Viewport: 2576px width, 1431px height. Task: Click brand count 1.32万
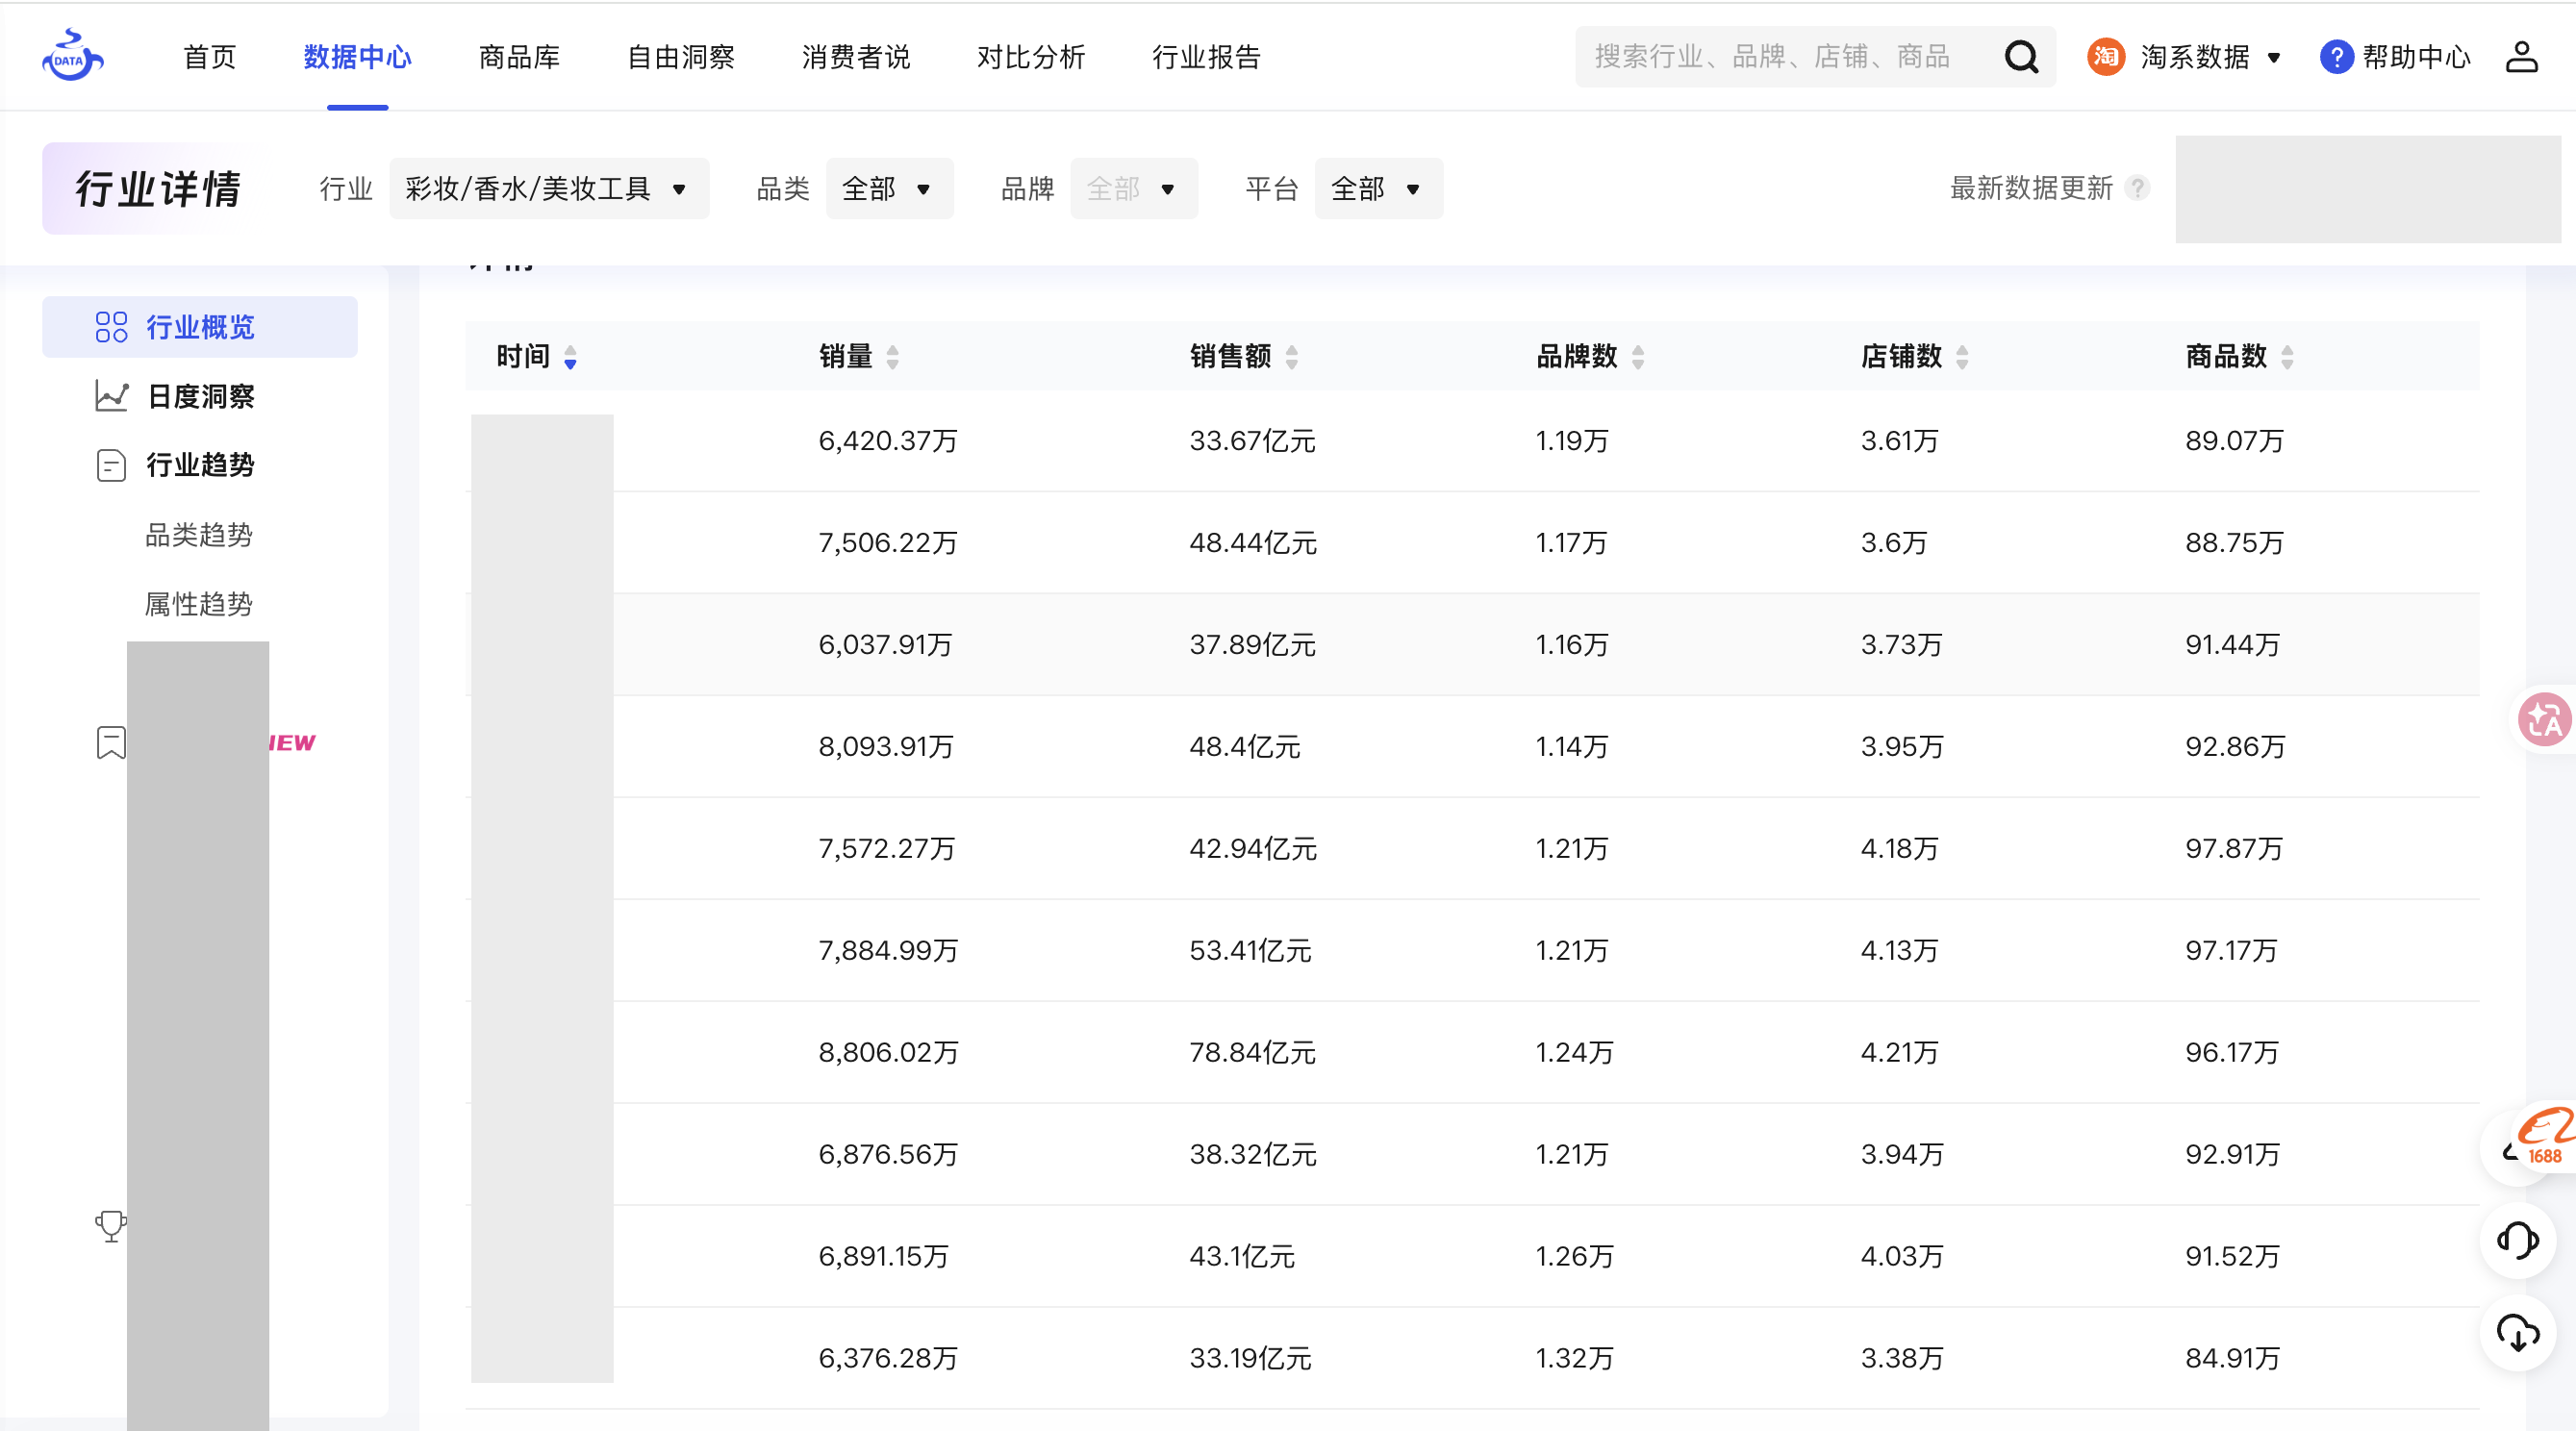[1574, 1358]
